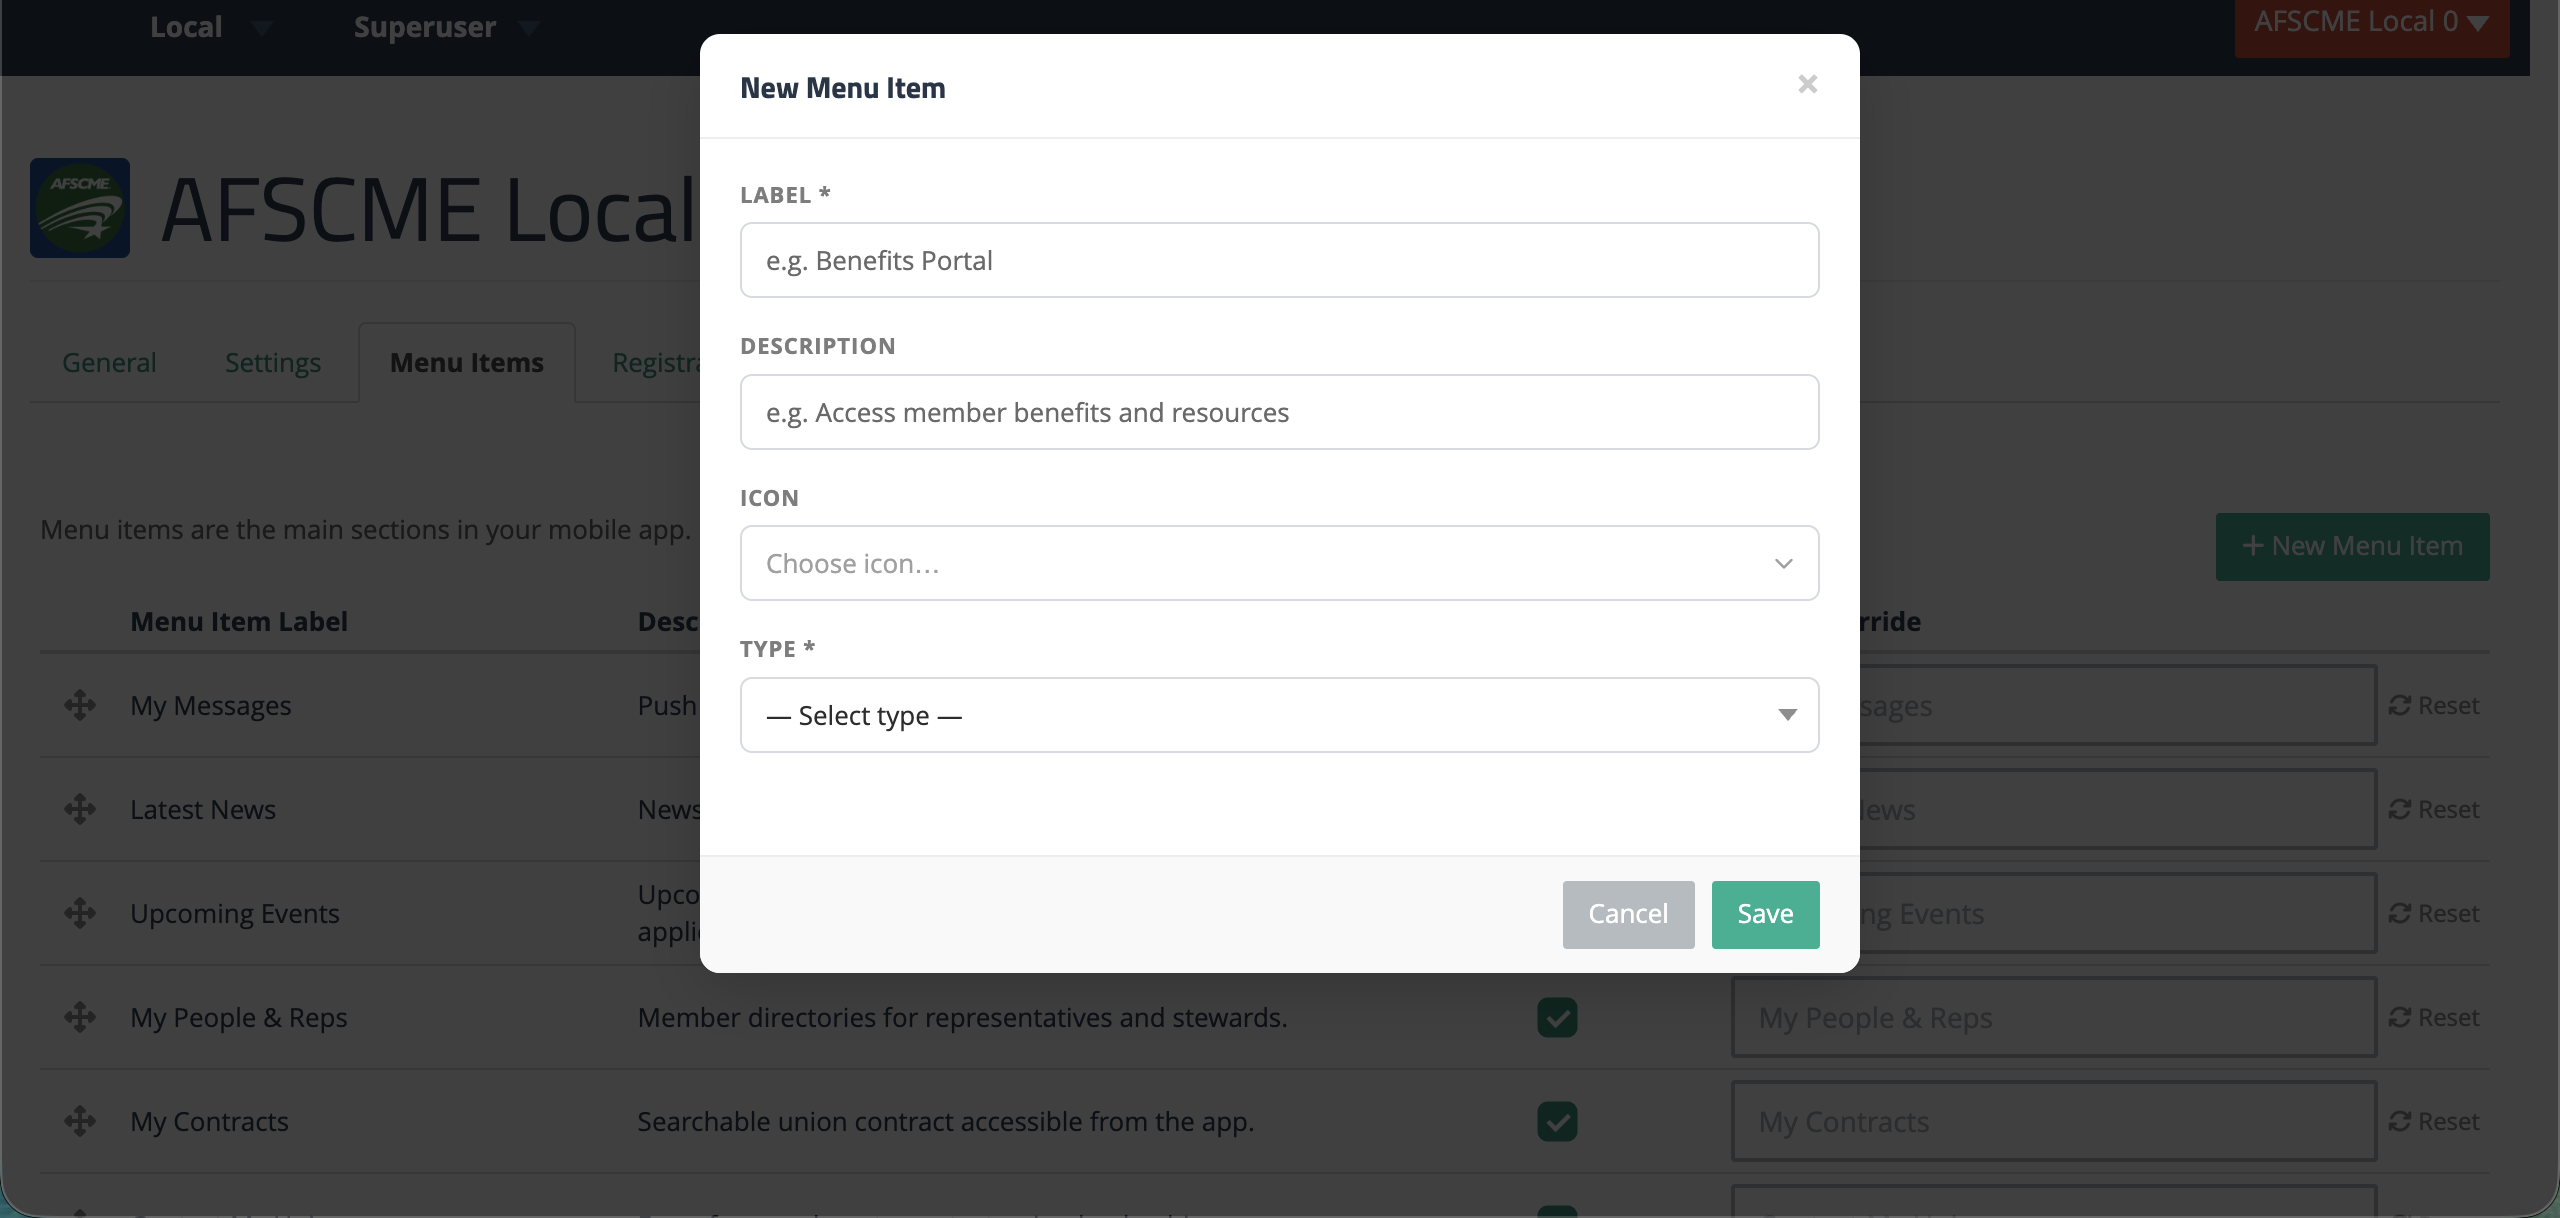The height and width of the screenshot is (1218, 2560).
Task: Click the Latest News row label
Action: [x=203, y=809]
